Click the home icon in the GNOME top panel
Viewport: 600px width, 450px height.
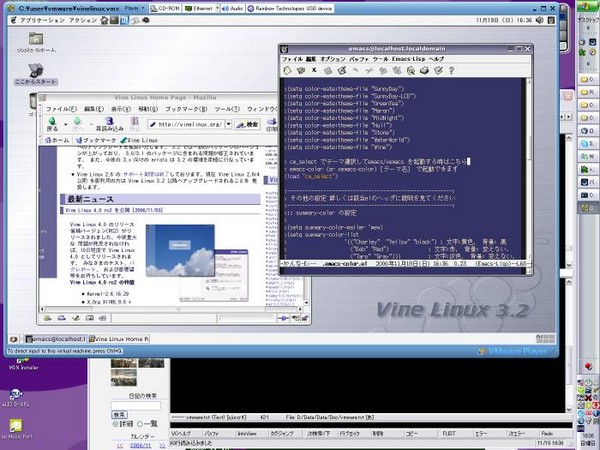[x=104, y=20]
